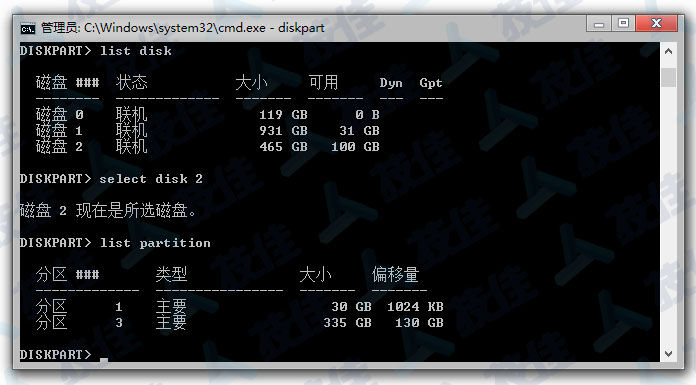
Task: Click the 'list disk' command text
Action: (135, 51)
